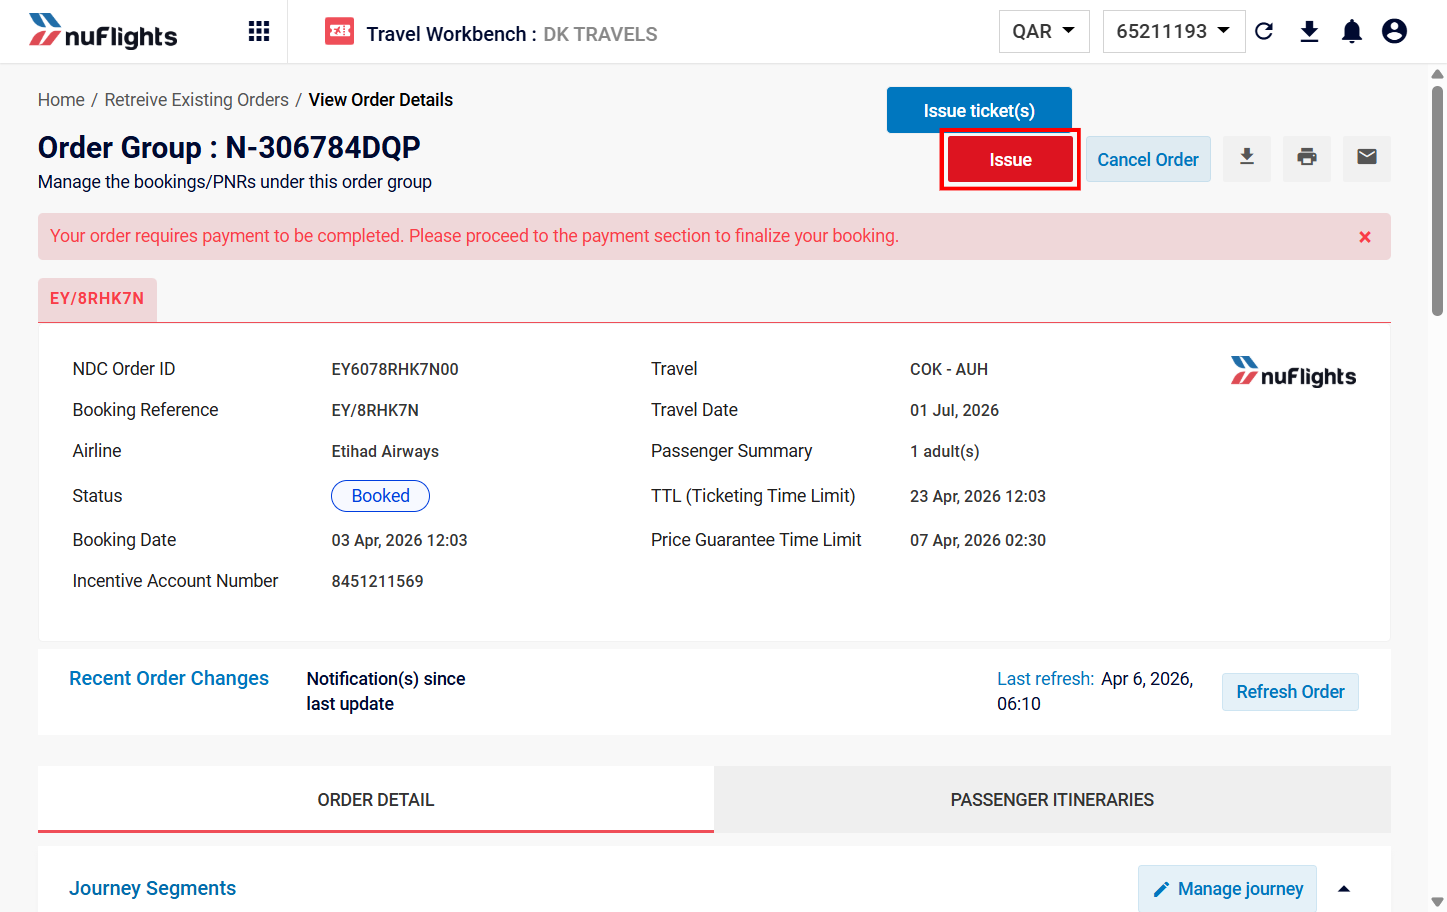Open the apps grid menu icon
Viewport: 1447px width, 912px height.
pos(259,32)
